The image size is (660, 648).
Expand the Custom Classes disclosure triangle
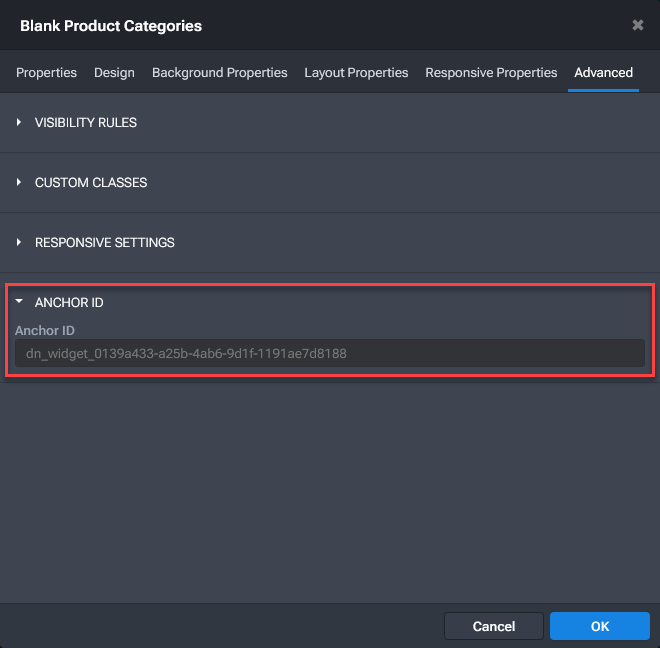pos(19,182)
